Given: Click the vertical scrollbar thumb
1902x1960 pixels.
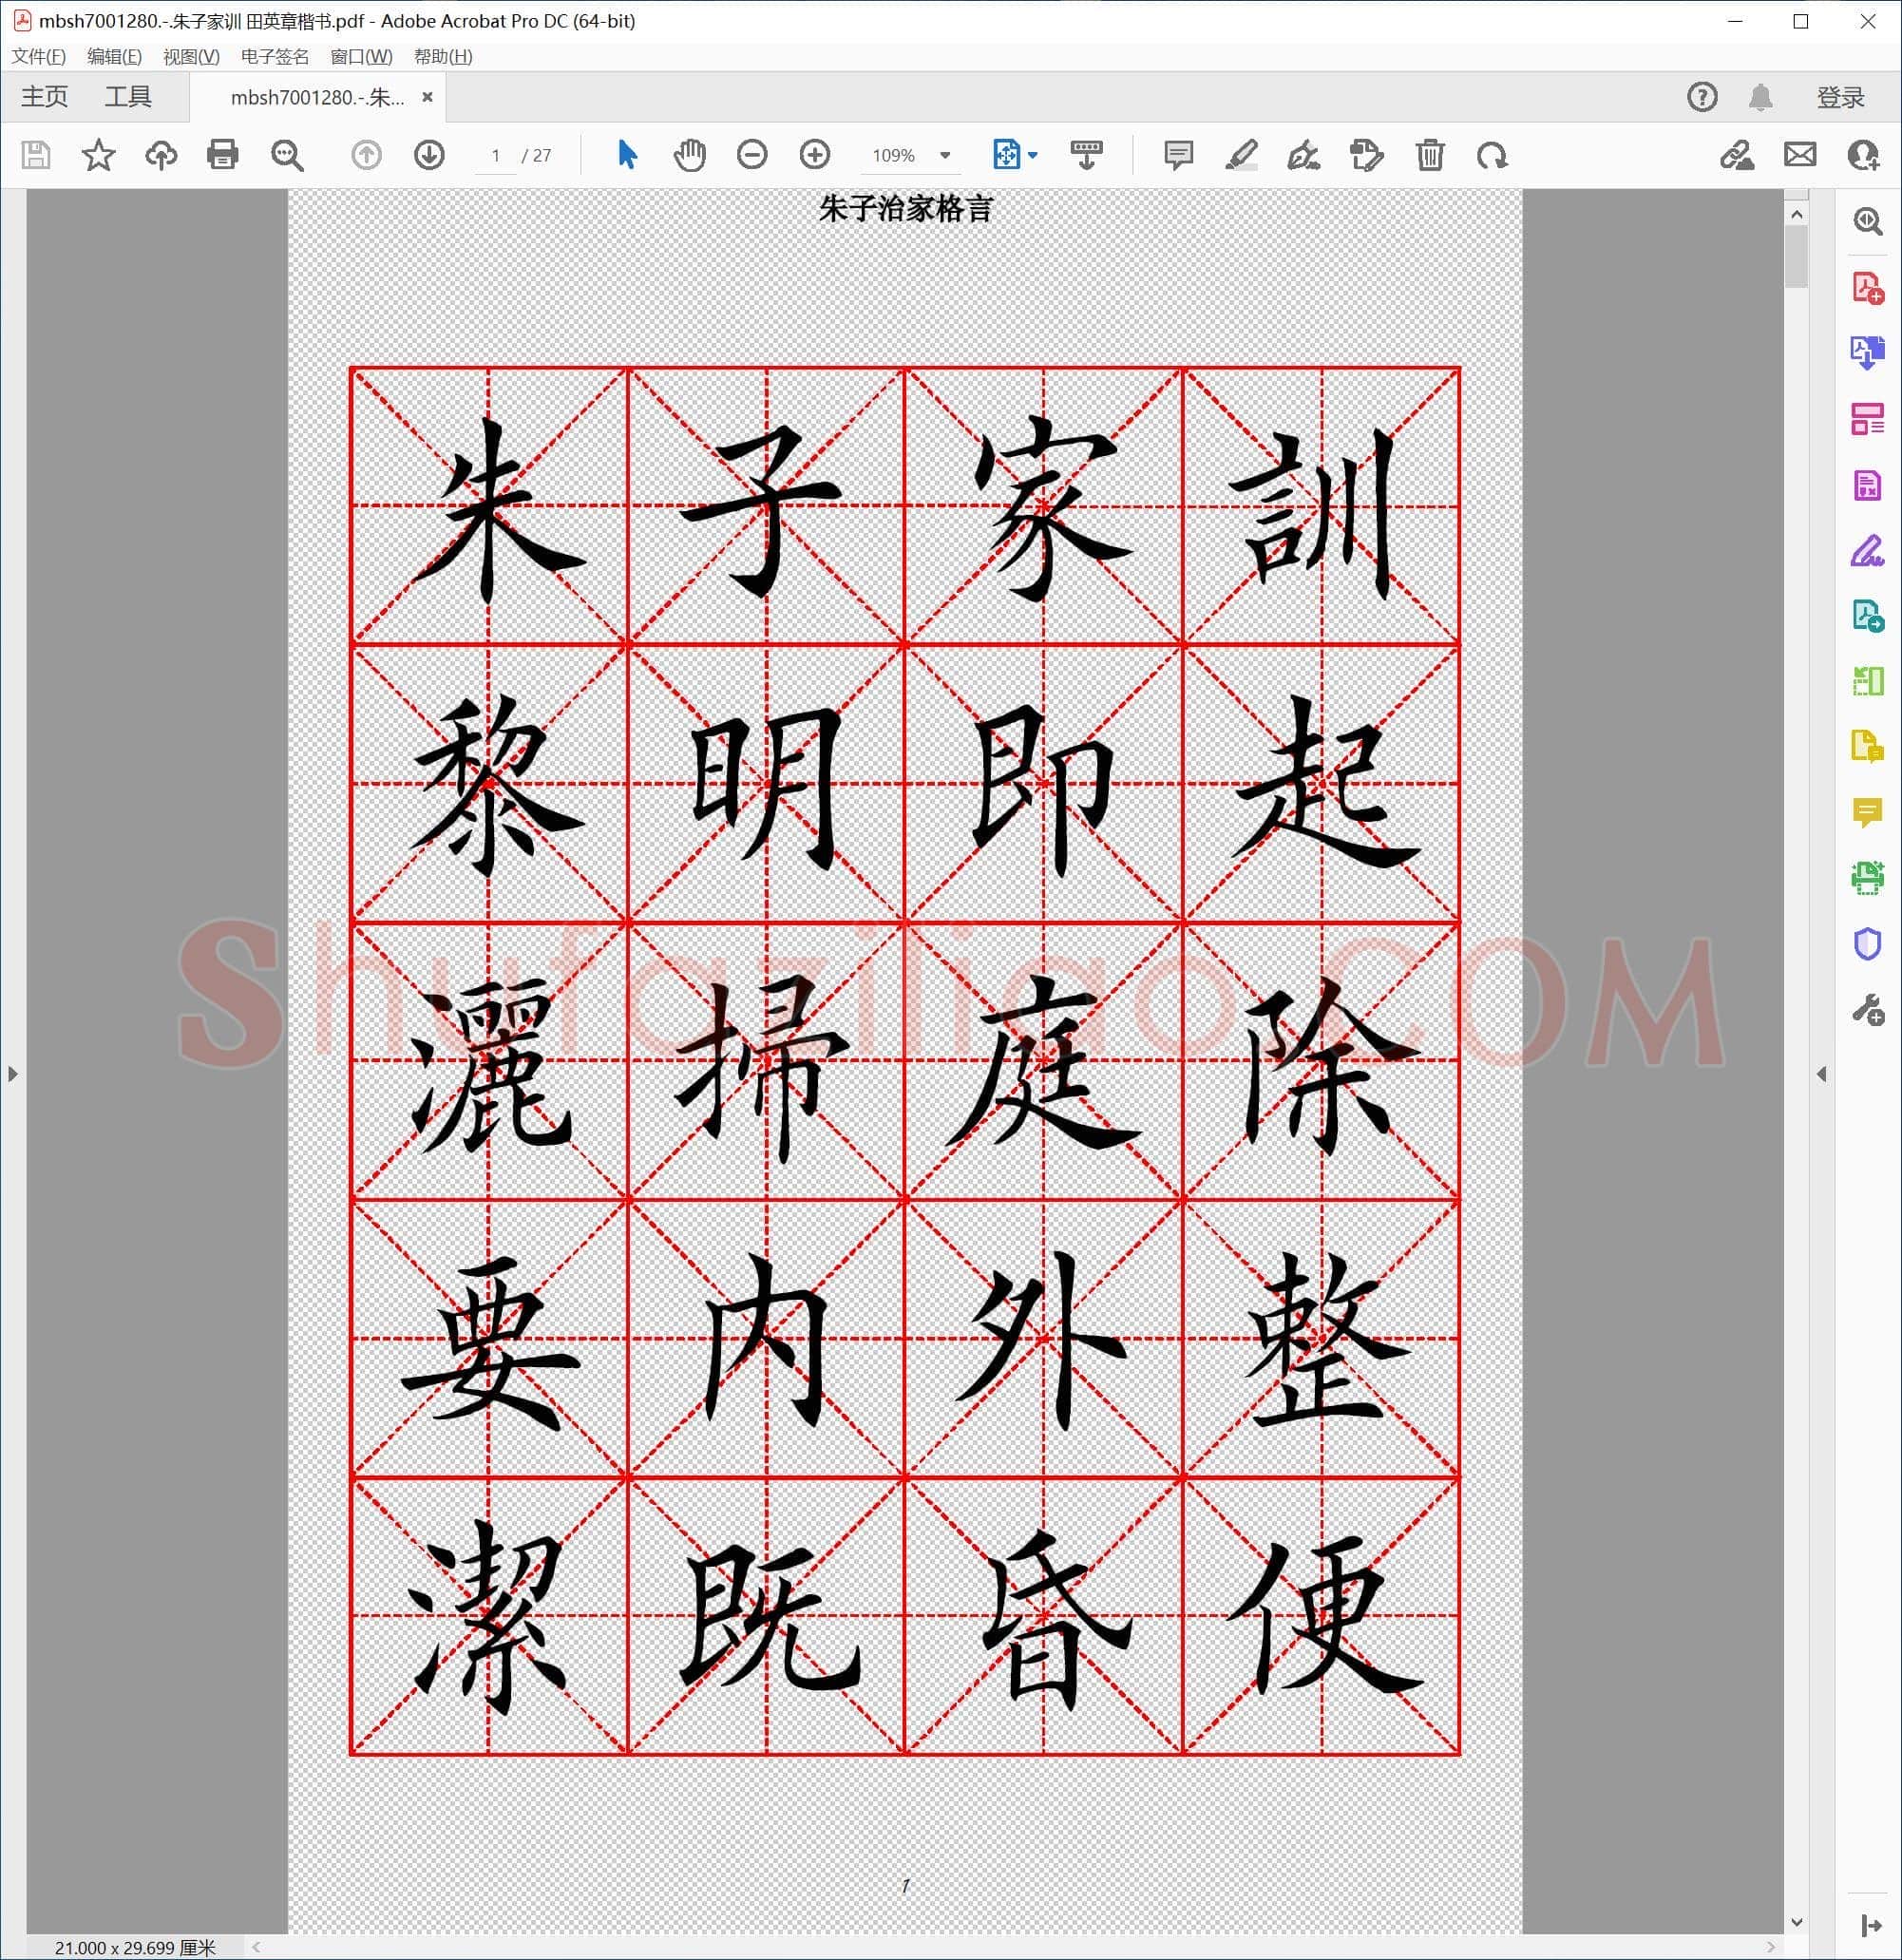Looking at the screenshot, I should pyautogui.click(x=1796, y=256).
